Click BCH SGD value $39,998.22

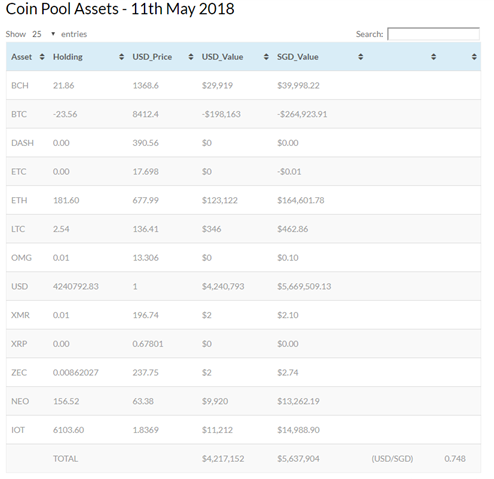coord(298,86)
